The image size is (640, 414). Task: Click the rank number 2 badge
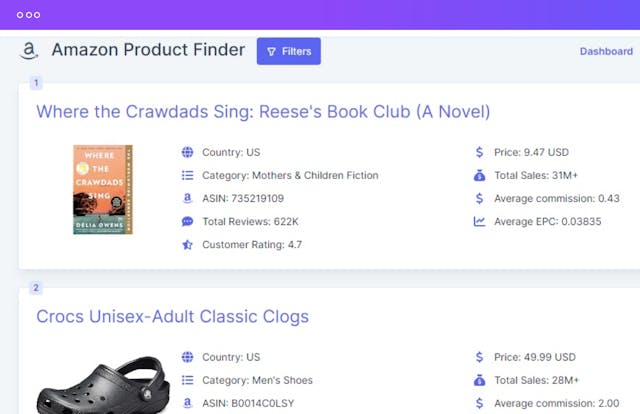pyautogui.click(x=36, y=288)
